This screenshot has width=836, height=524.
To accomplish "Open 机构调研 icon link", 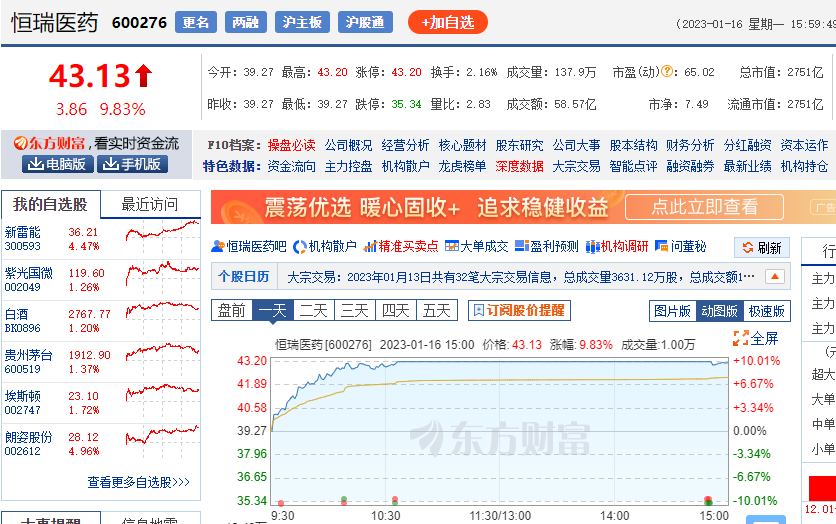I will 617,246.
